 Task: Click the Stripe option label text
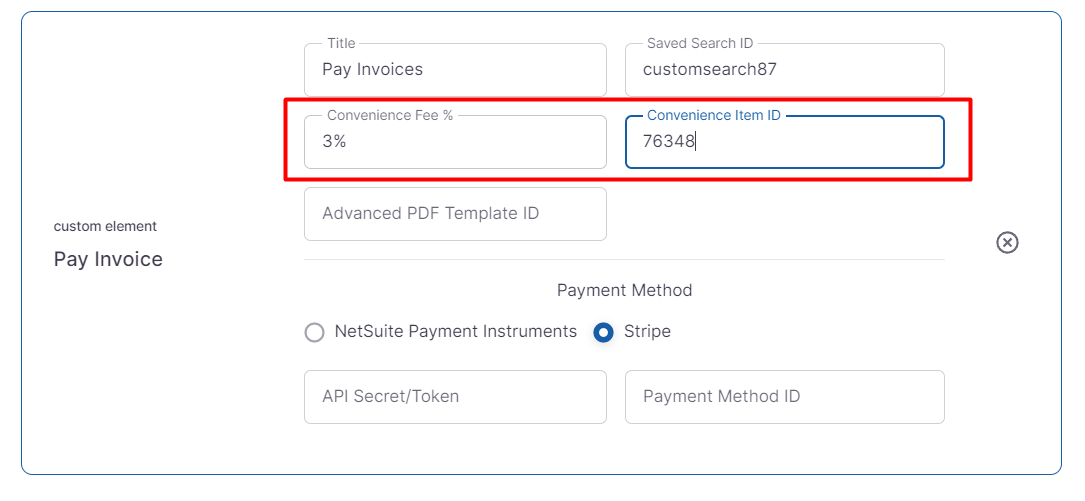pos(647,331)
